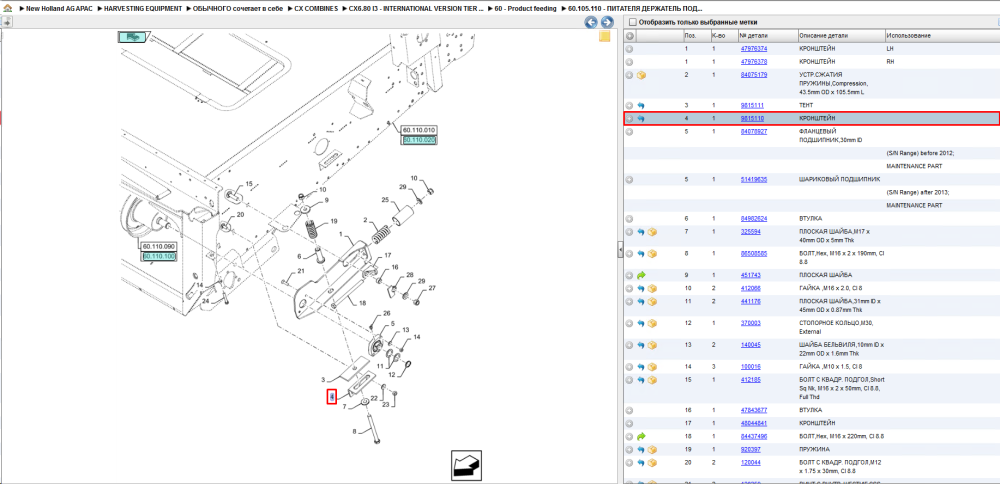The image size is (1000, 484).
Task: Click the package icon for part 370003
Action: (652, 323)
